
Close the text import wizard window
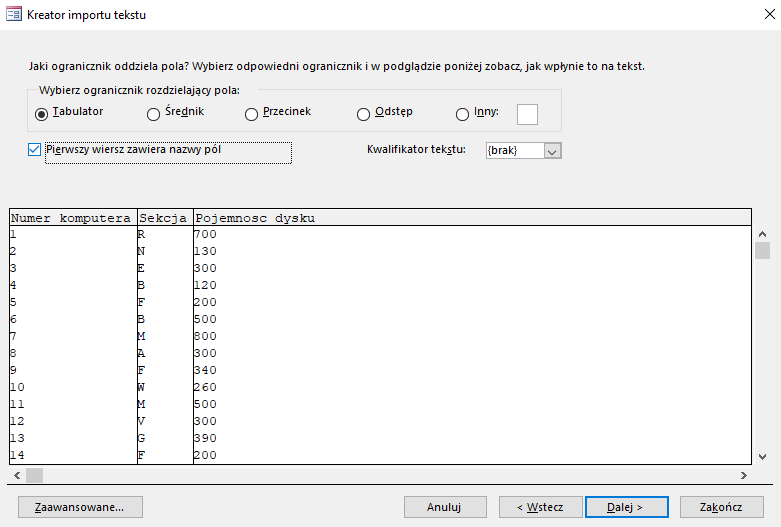click(770, 14)
